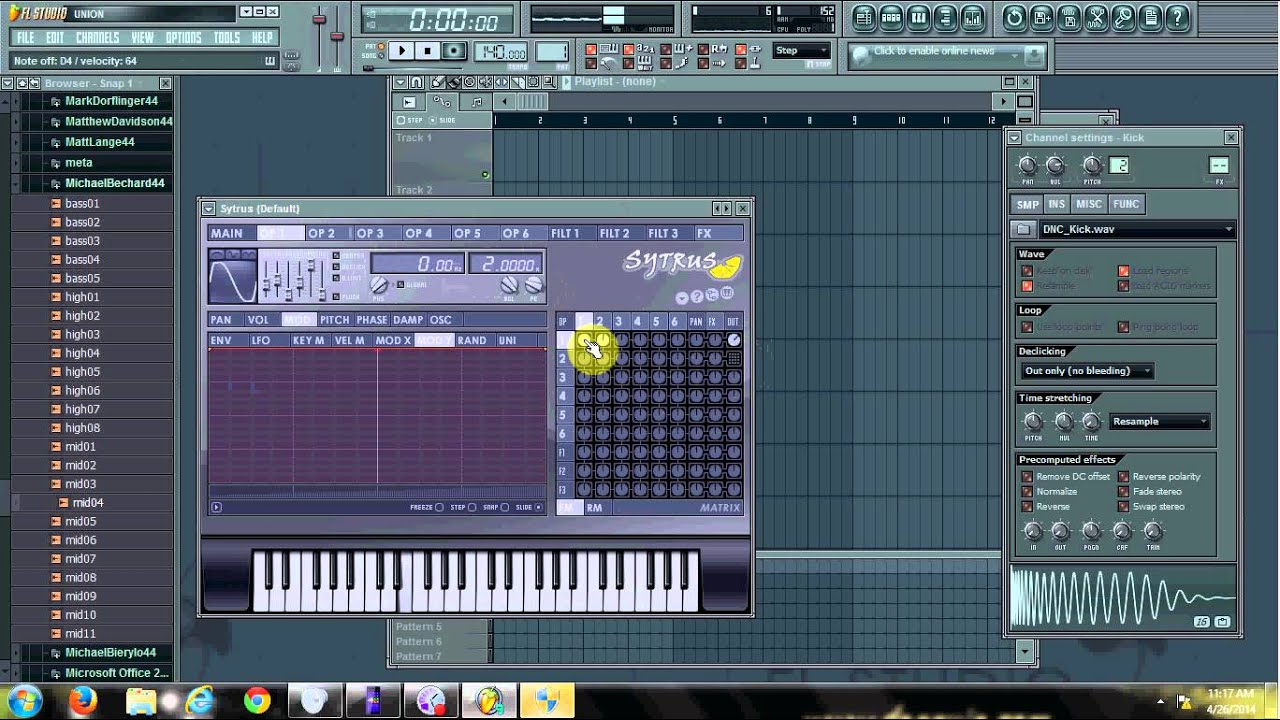
Task: Toggle Resample checkbox in Wave section
Action: point(1026,286)
